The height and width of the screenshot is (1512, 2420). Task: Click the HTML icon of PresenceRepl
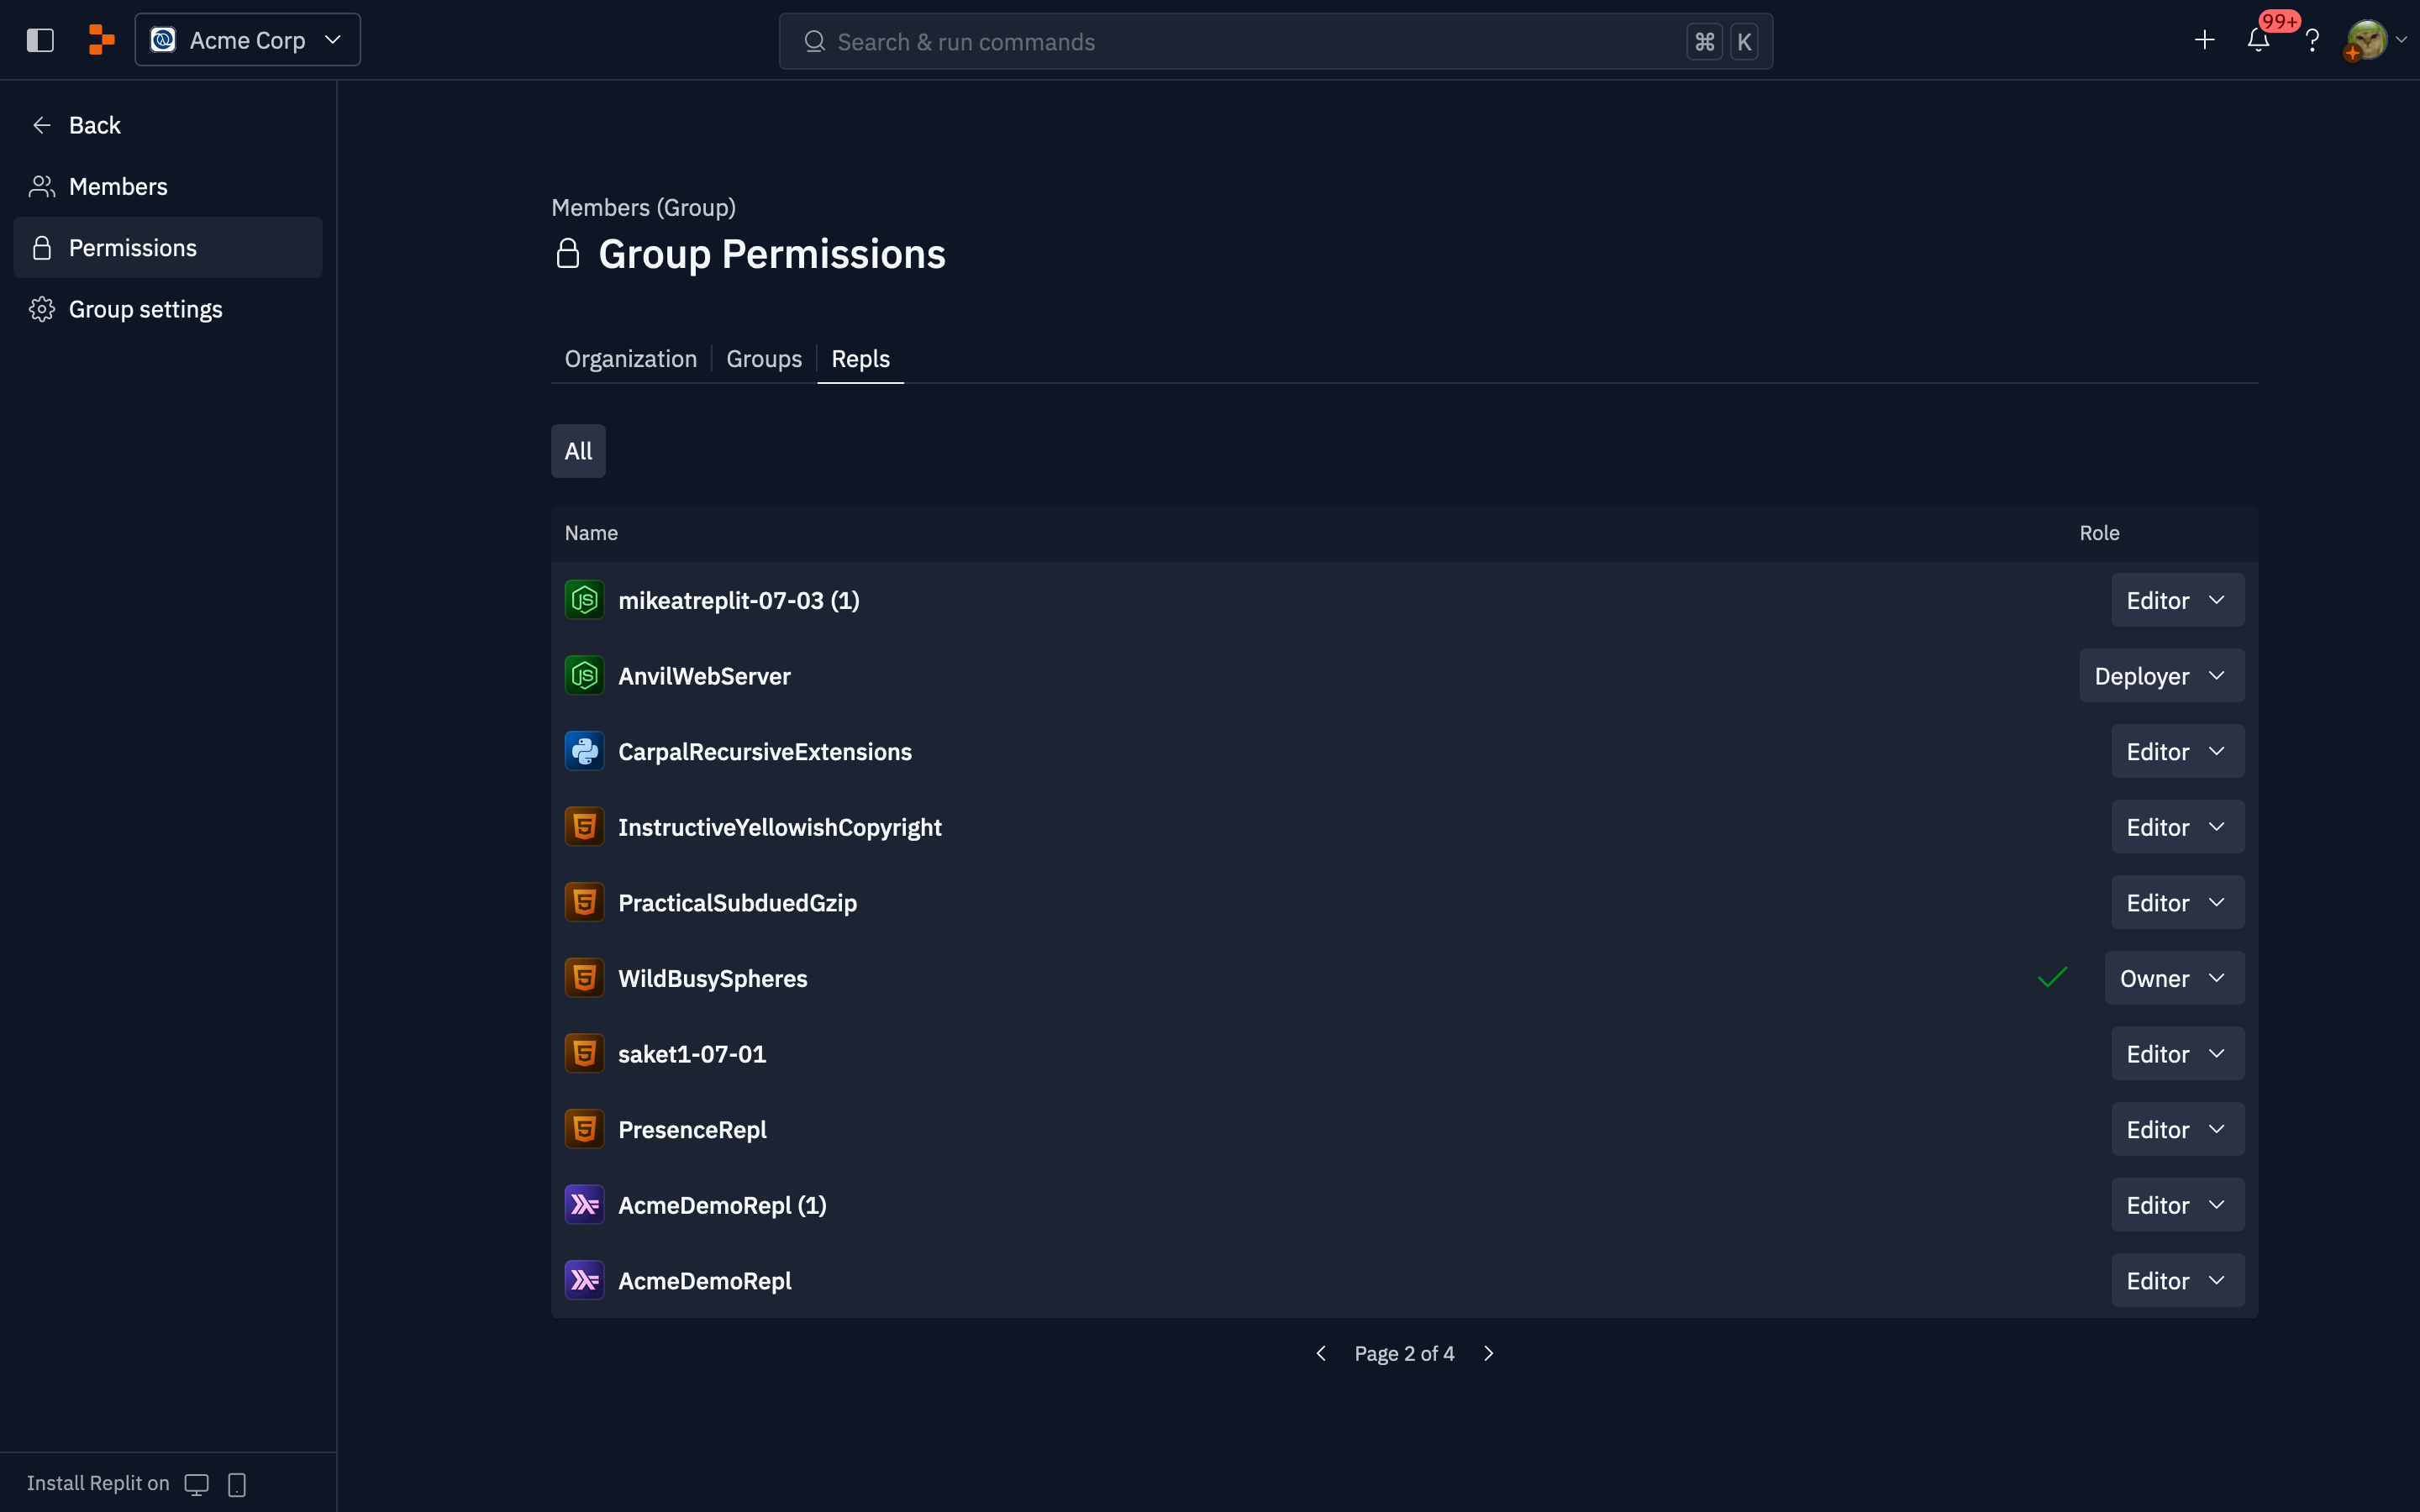(x=584, y=1129)
